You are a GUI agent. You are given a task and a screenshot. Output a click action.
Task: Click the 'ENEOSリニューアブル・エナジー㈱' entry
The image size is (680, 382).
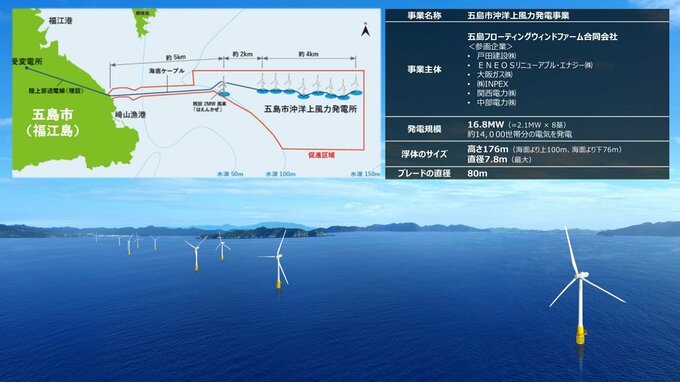[535, 65]
